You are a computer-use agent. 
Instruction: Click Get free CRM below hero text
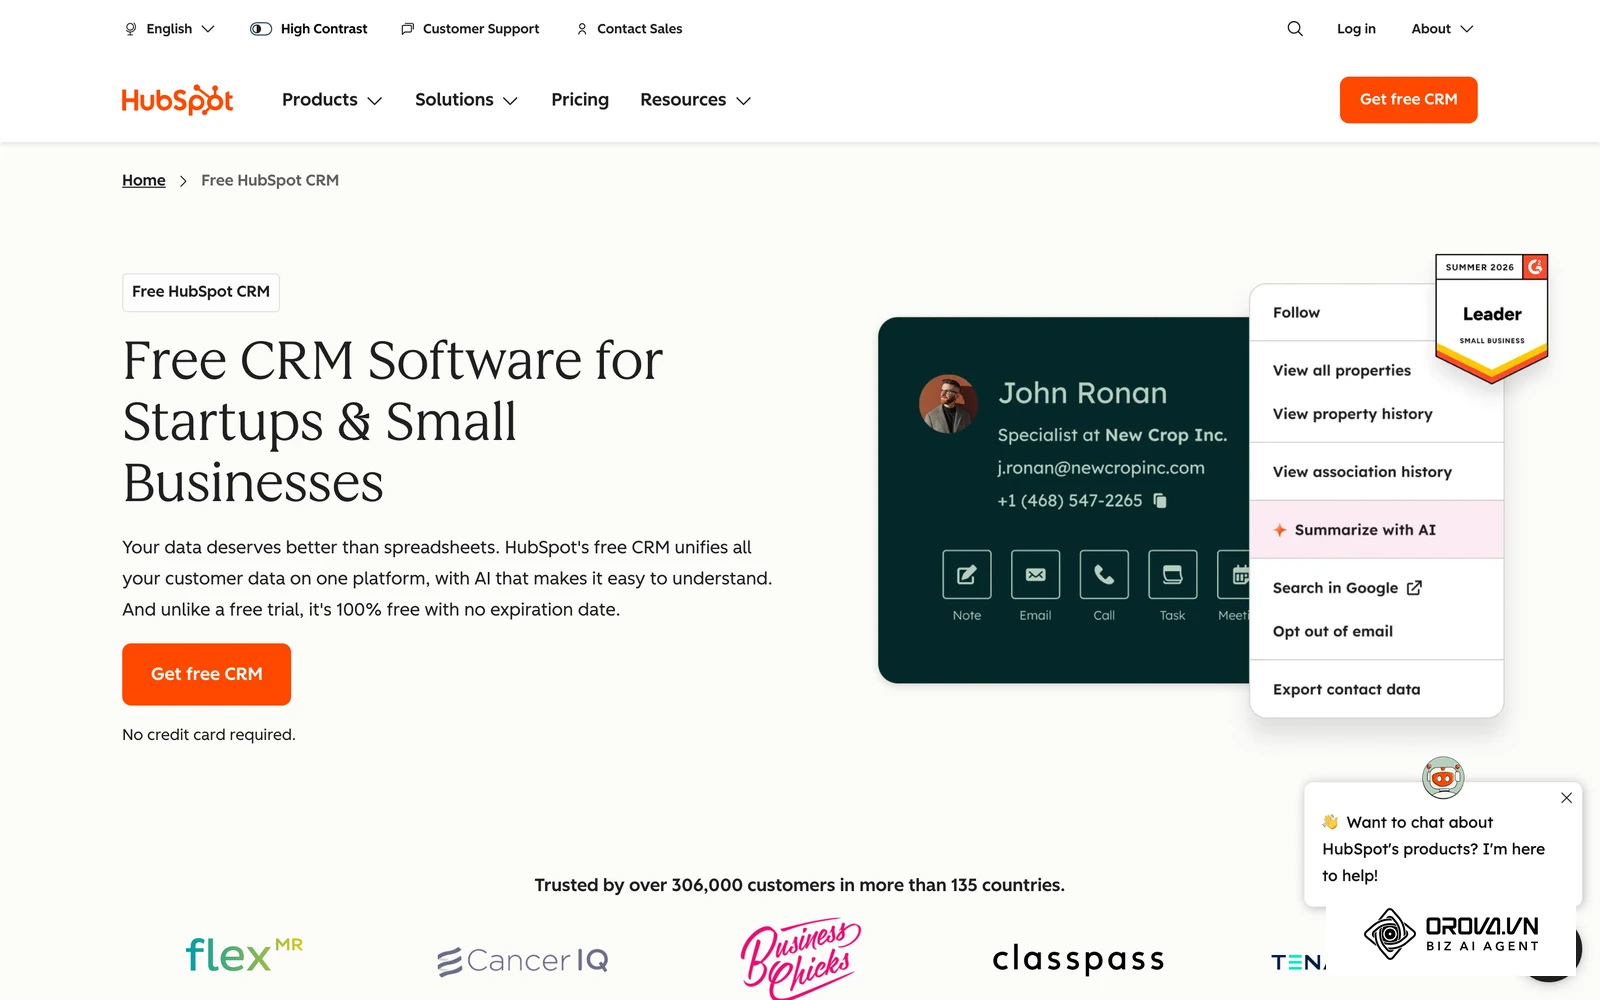click(x=206, y=674)
